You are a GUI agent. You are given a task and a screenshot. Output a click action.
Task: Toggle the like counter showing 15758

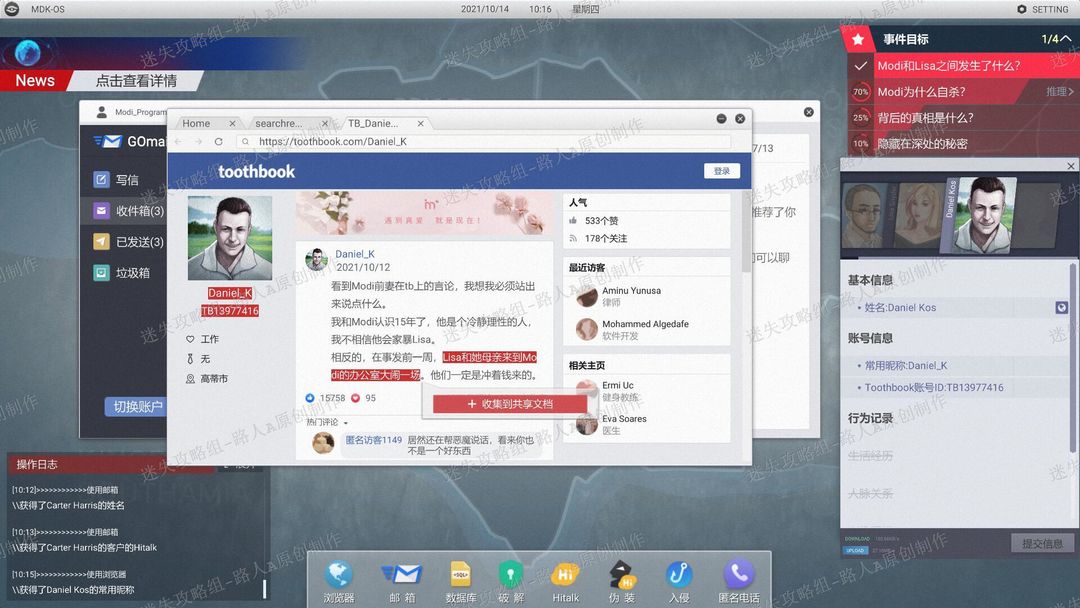click(324, 398)
